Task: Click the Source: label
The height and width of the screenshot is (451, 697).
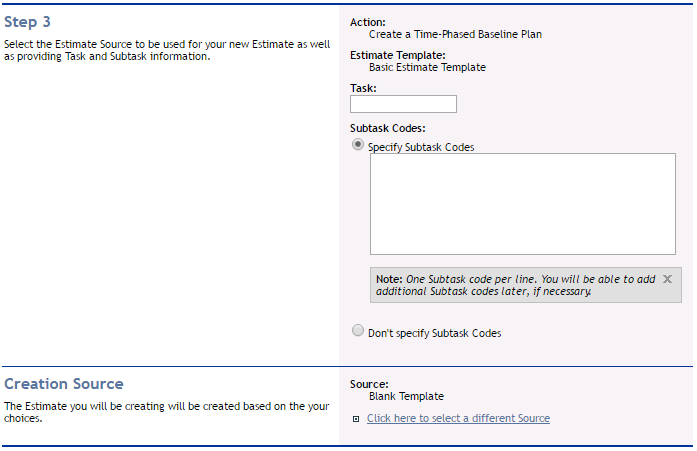Action: coord(369,384)
